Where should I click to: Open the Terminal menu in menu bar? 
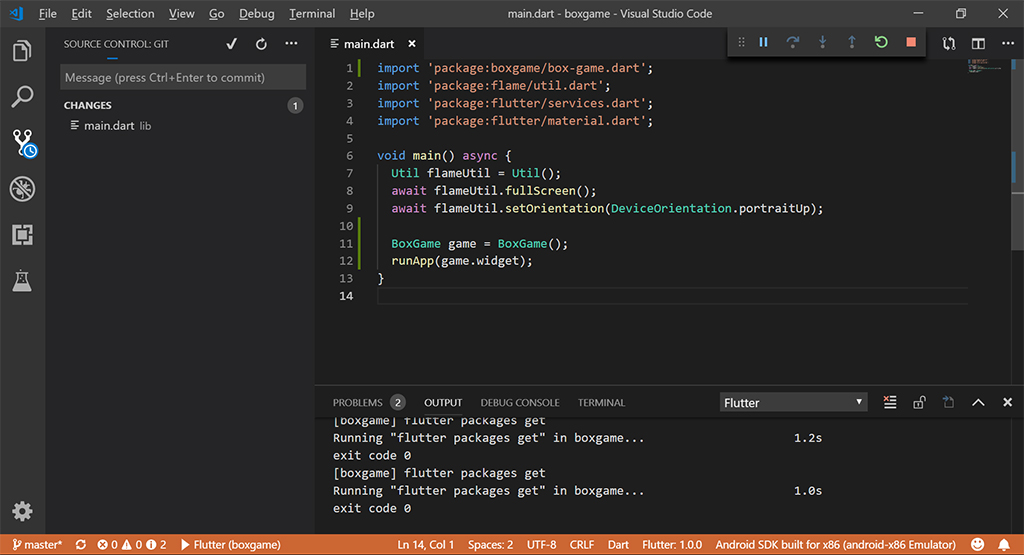(312, 14)
